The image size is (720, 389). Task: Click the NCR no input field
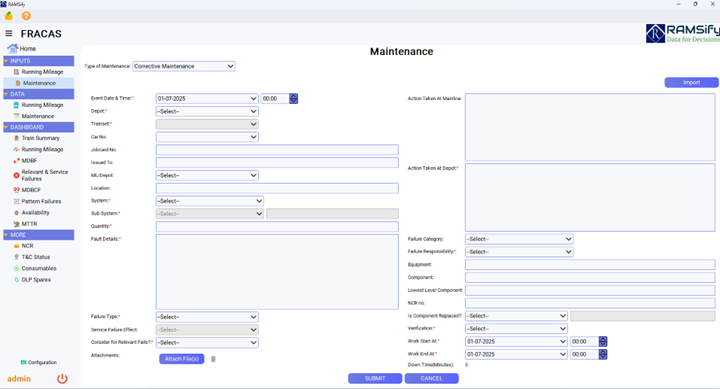point(590,303)
